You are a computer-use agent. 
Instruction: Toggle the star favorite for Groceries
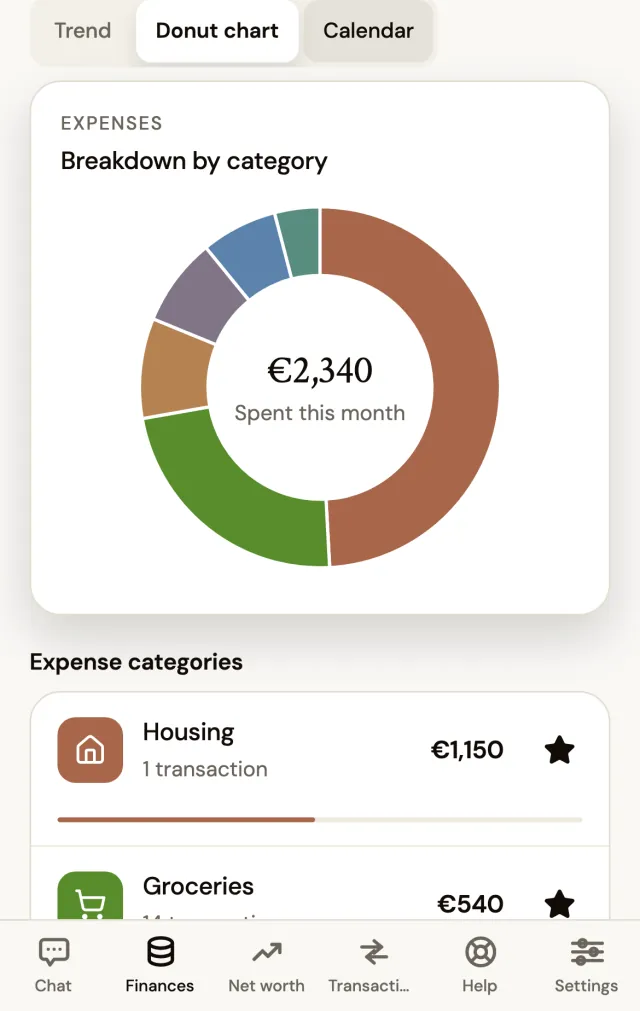(x=559, y=903)
